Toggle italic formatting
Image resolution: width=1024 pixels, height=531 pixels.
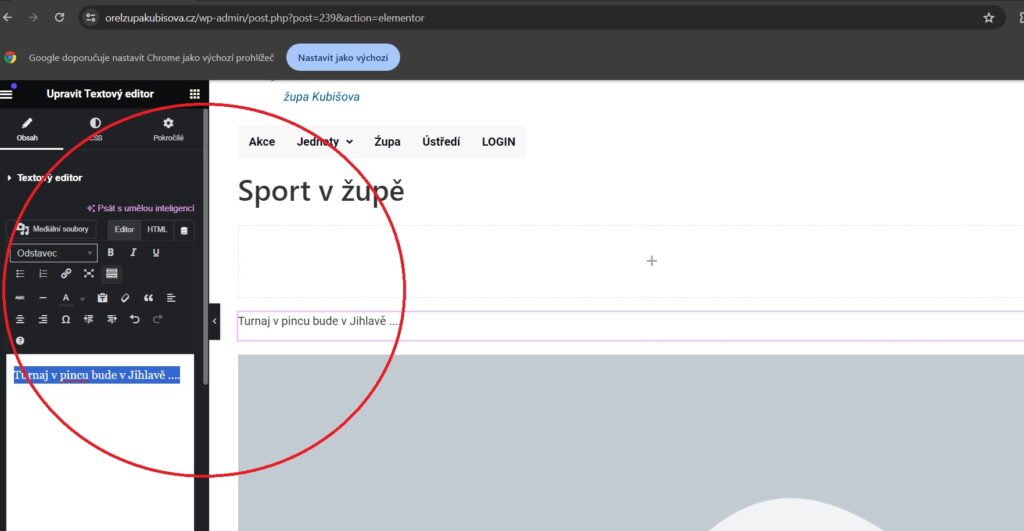point(133,253)
